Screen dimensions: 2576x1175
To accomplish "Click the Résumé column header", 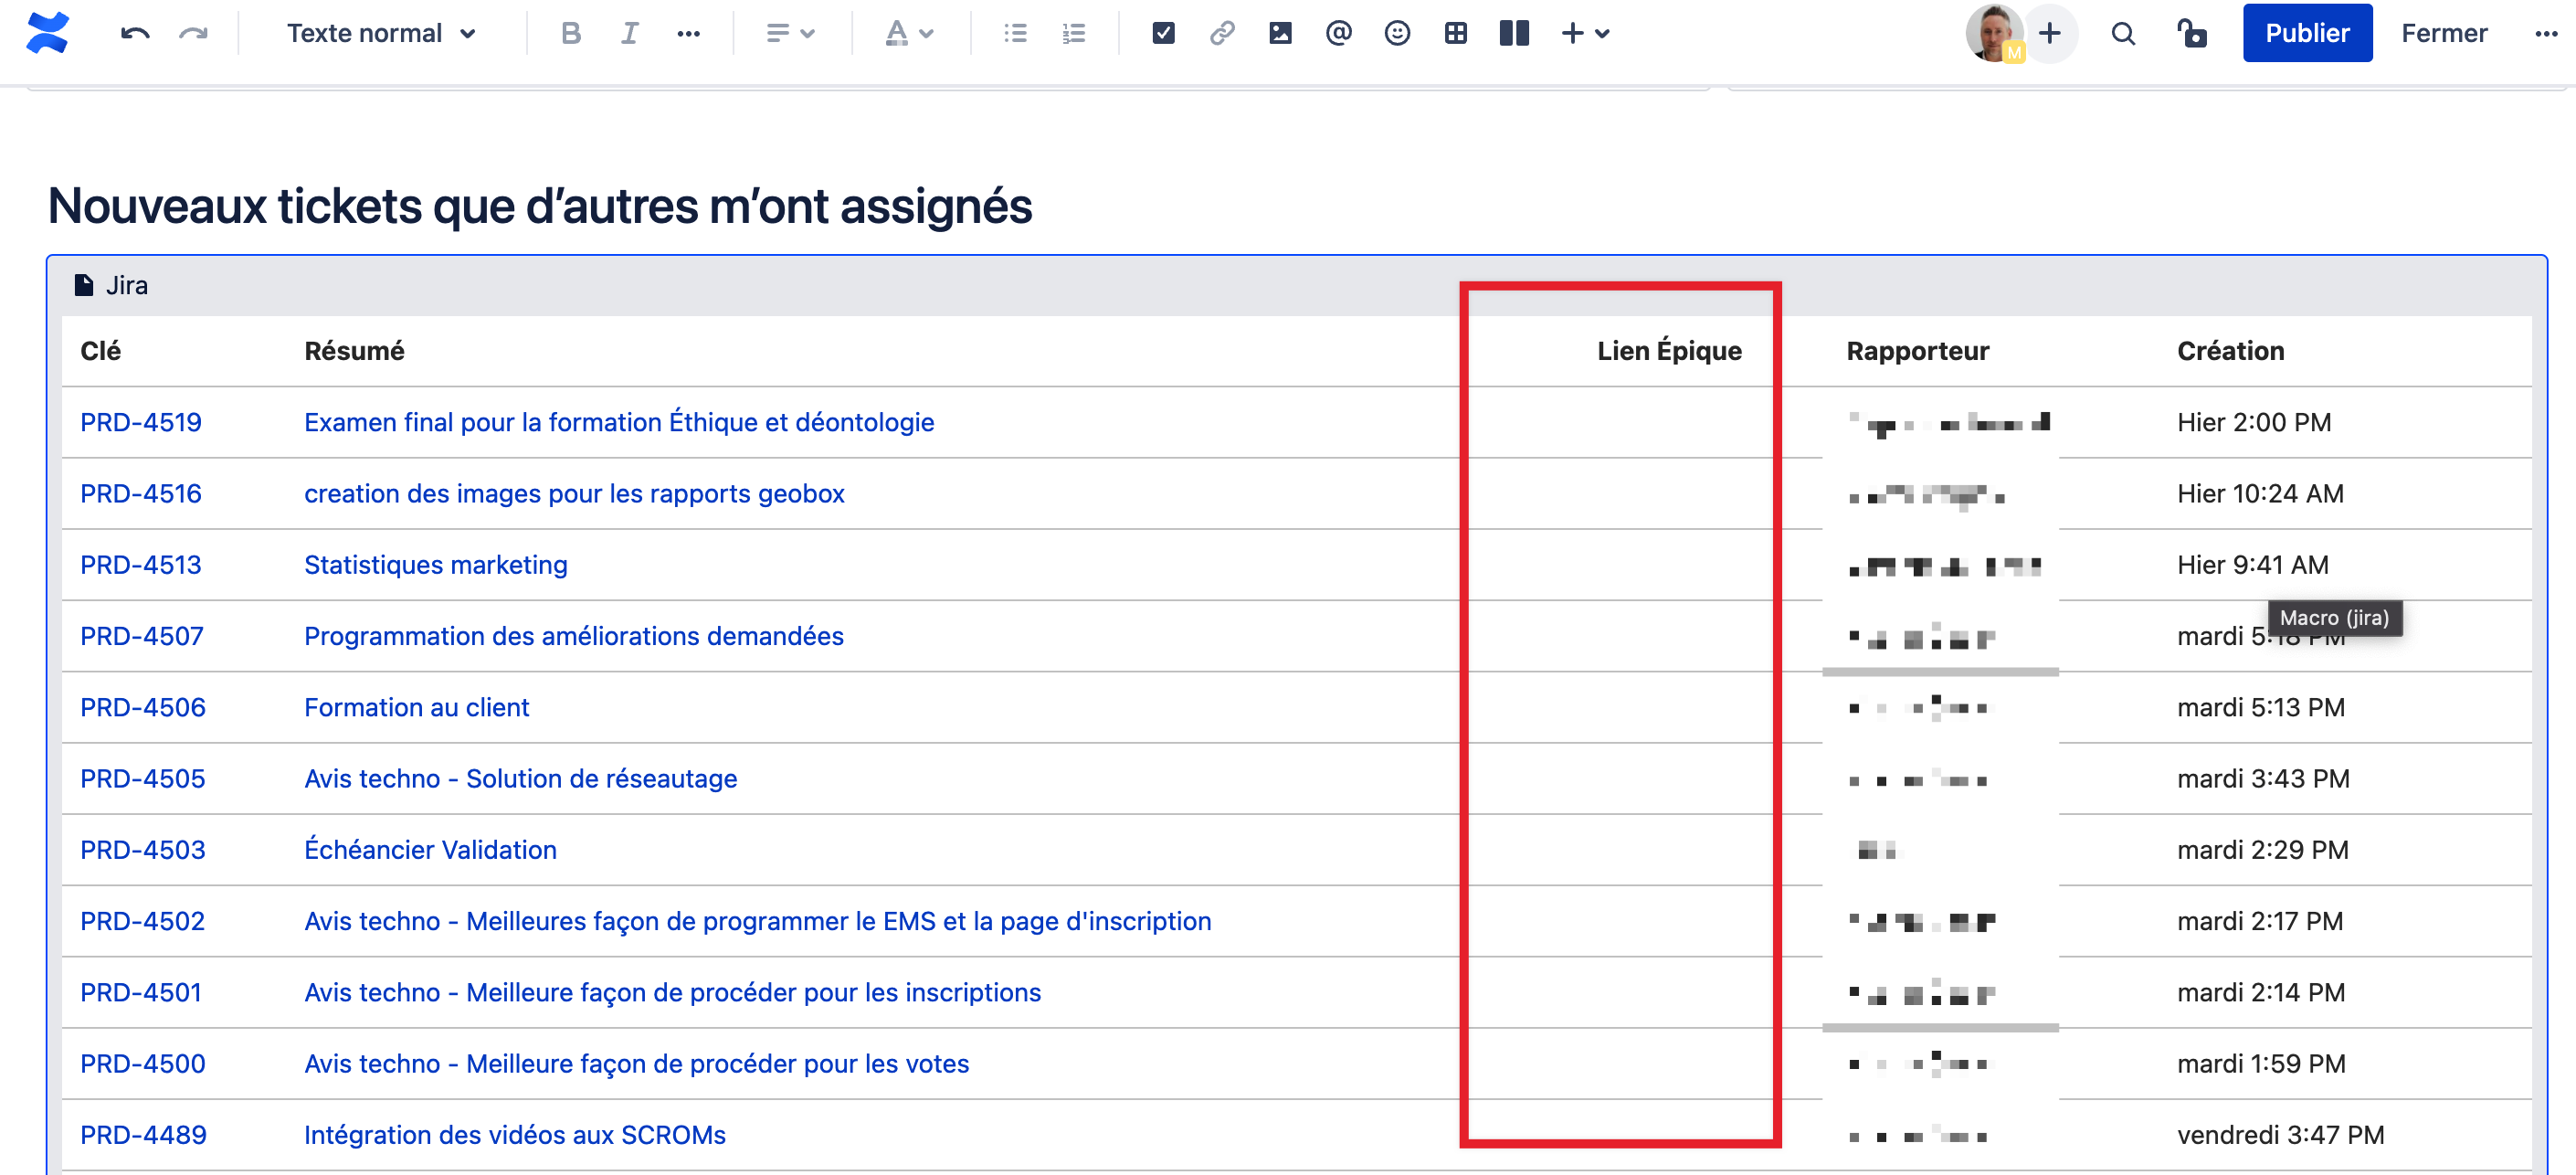I will click(x=354, y=350).
